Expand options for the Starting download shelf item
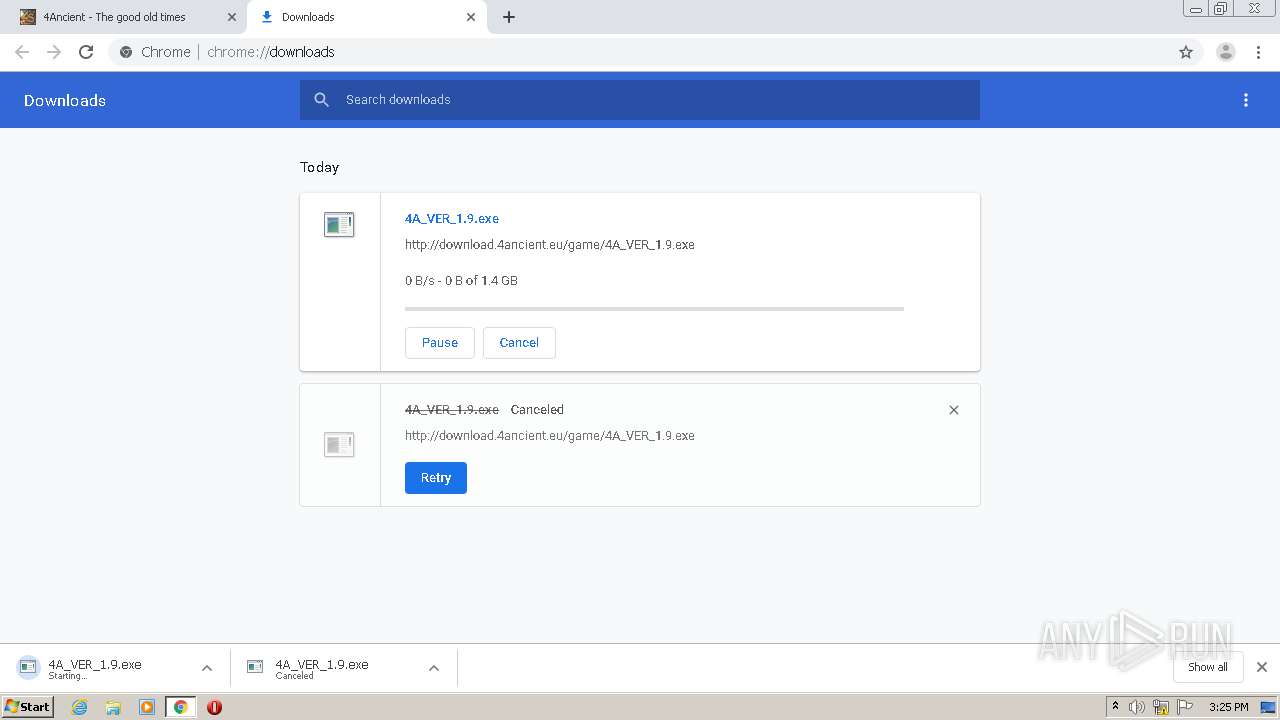This screenshot has height=720, width=1280. tap(207, 668)
